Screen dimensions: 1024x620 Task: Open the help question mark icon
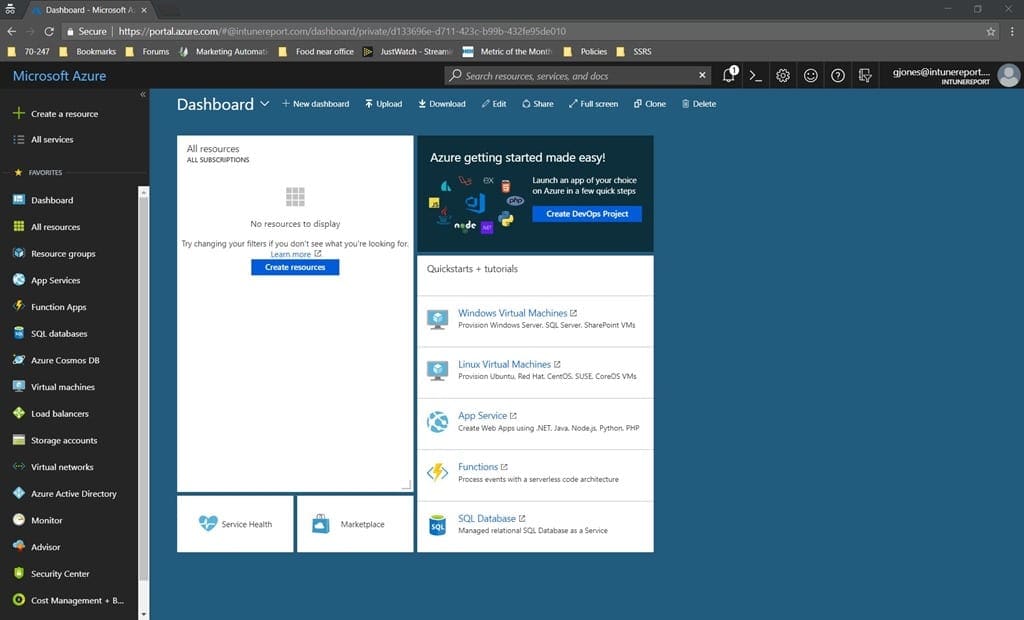838,76
